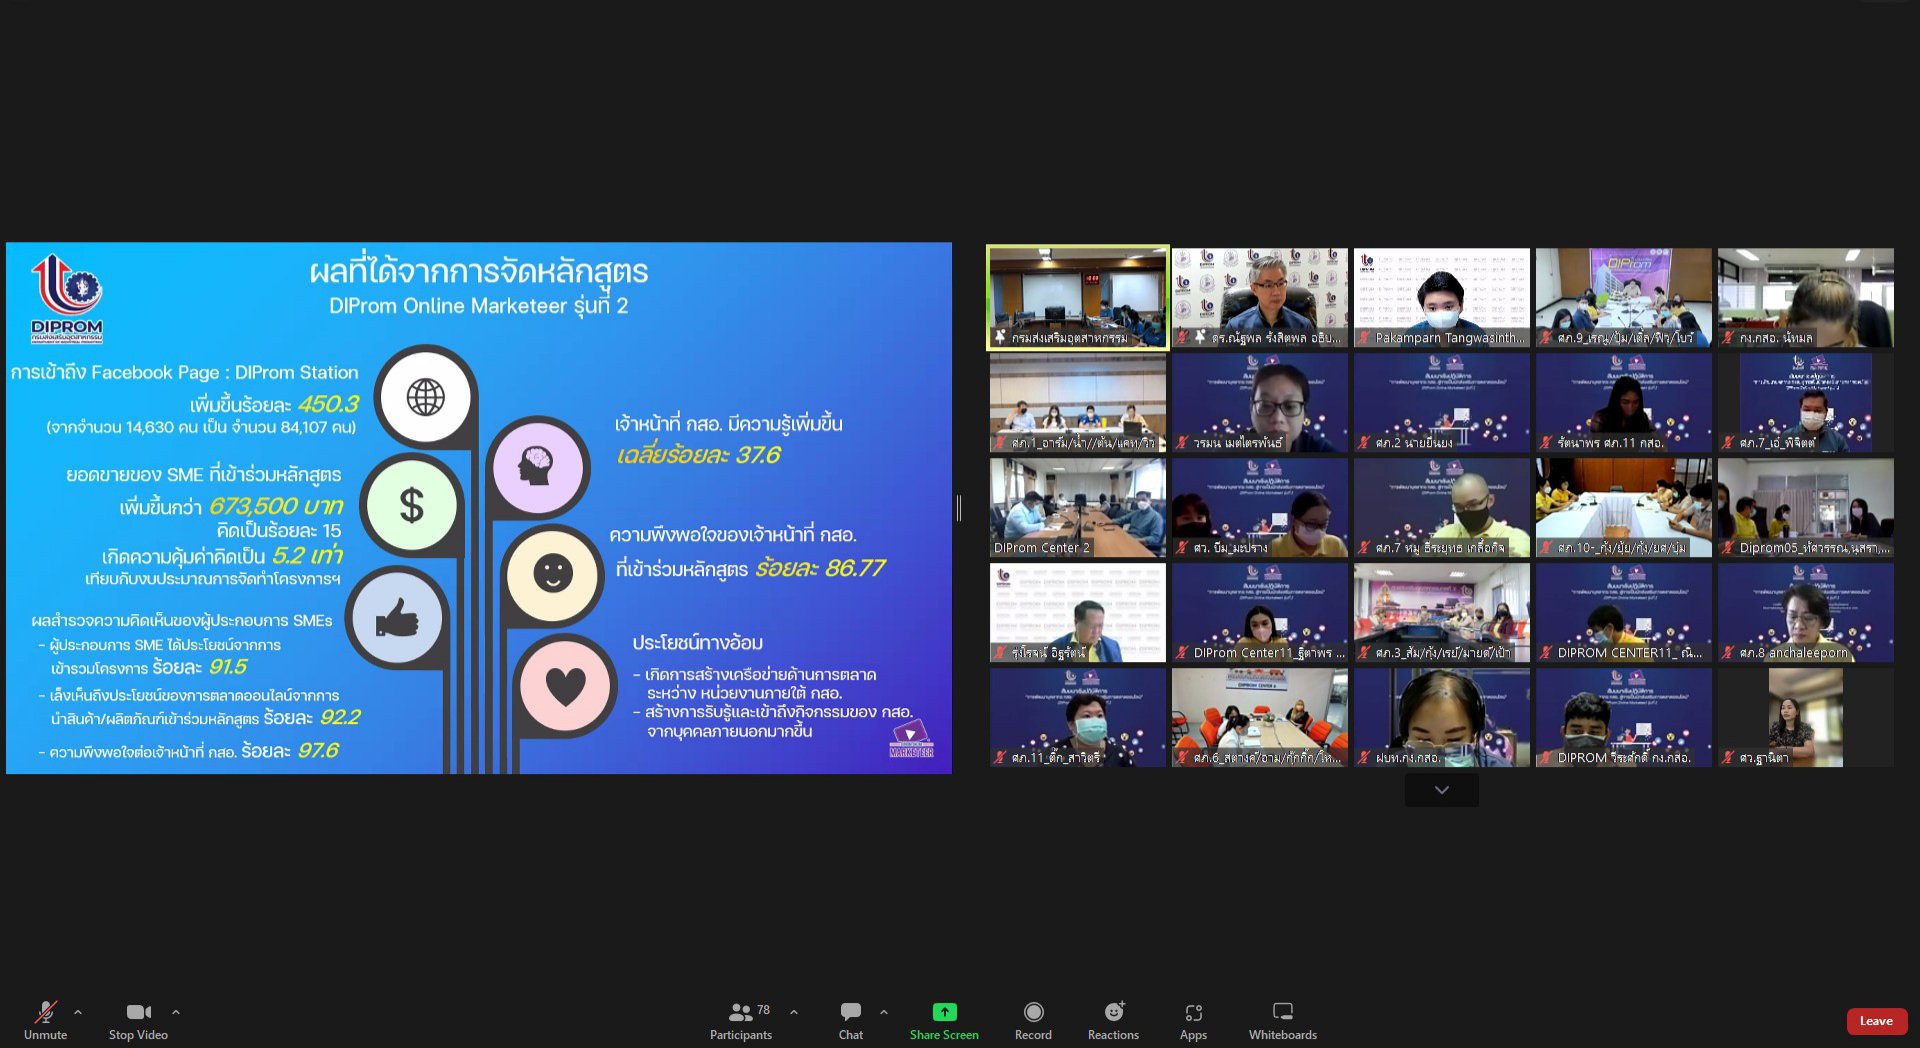Open the Chat panel
Image resolution: width=1920 pixels, height=1048 pixels.
click(851, 1020)
